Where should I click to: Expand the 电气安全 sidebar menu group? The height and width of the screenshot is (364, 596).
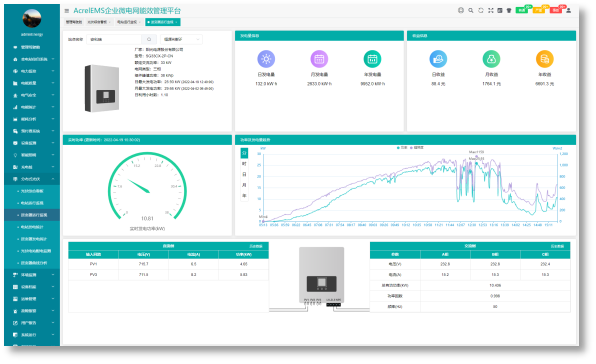pyautogui.click(x=33, y=95)
